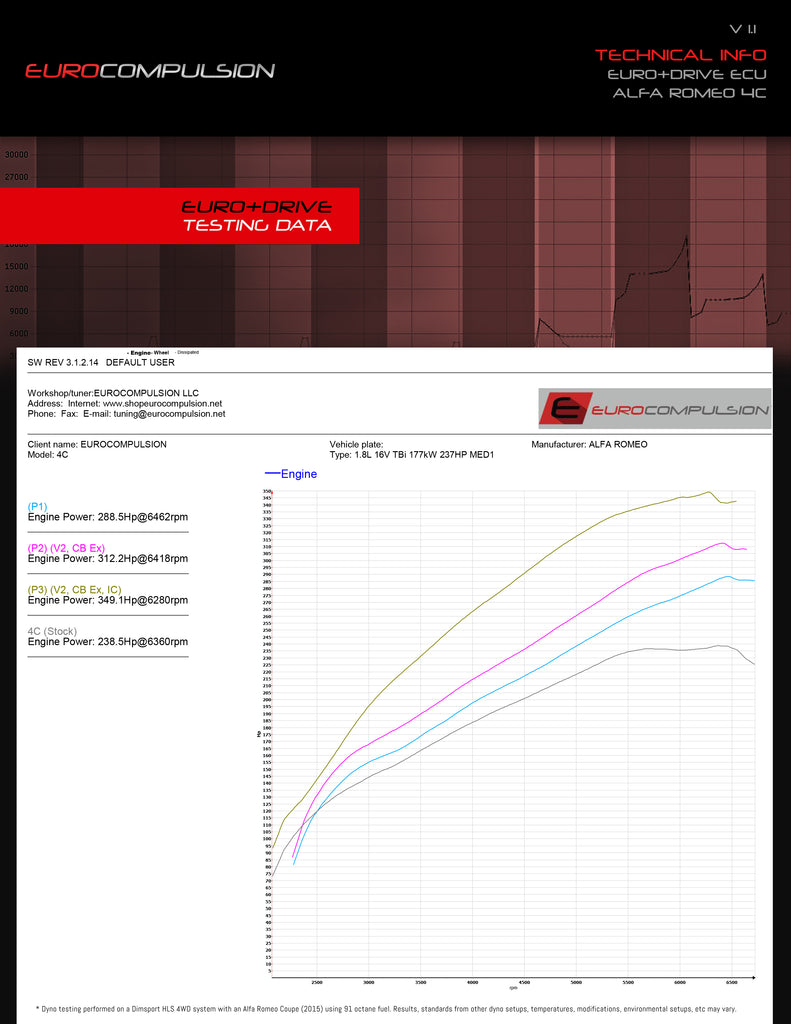Screen dimensions: 791x1024
Task: Click the Manufacturer: ALFA ROMEO field
Action: [x=589, y=444]
